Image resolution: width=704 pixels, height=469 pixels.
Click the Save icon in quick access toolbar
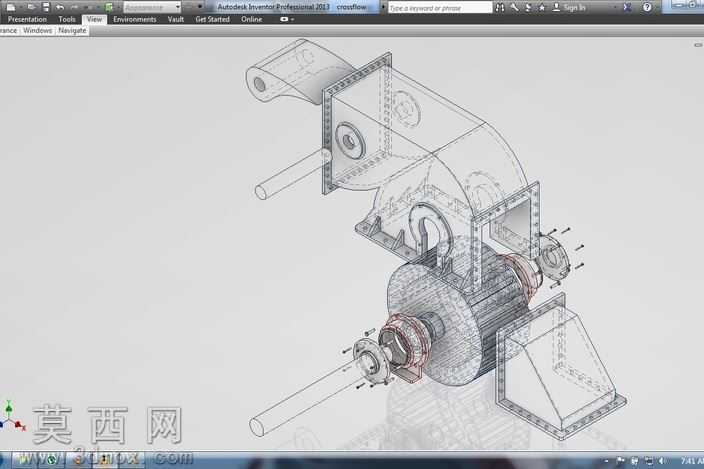point(46,7)
